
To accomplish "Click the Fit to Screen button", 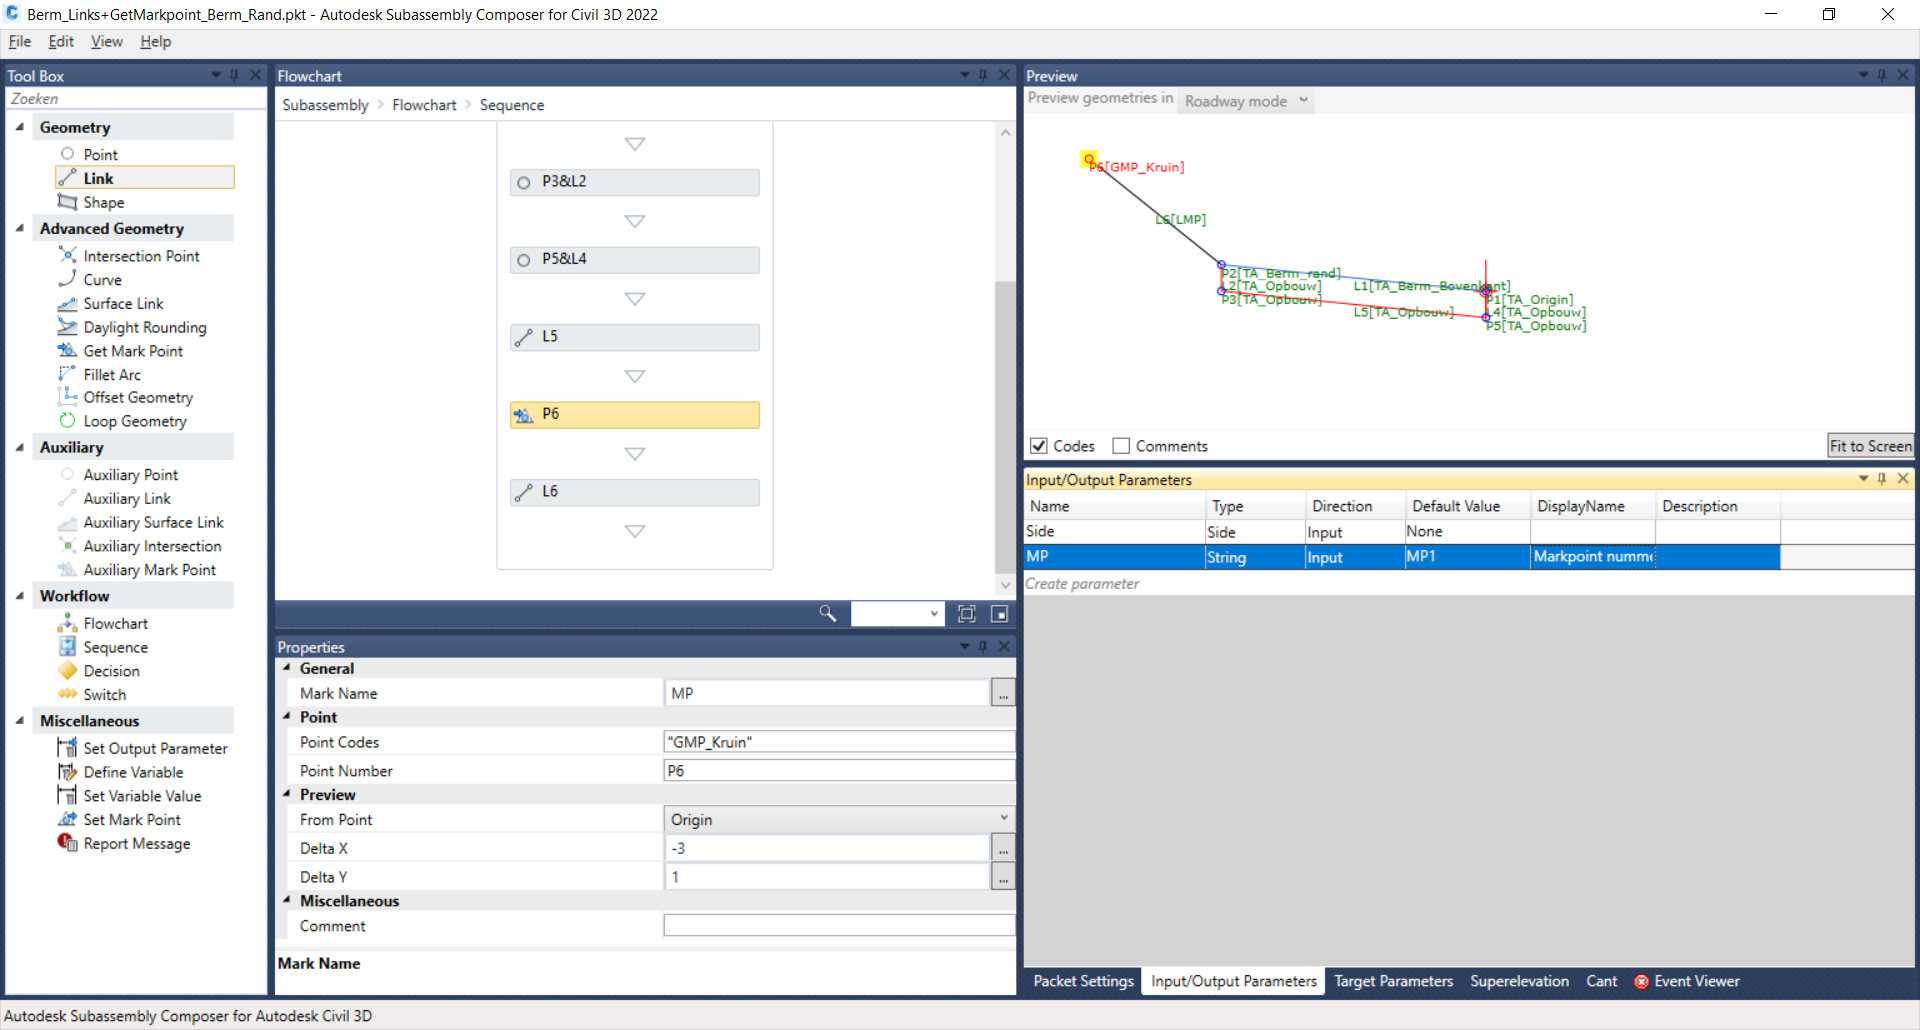I will coord(1869,445).
